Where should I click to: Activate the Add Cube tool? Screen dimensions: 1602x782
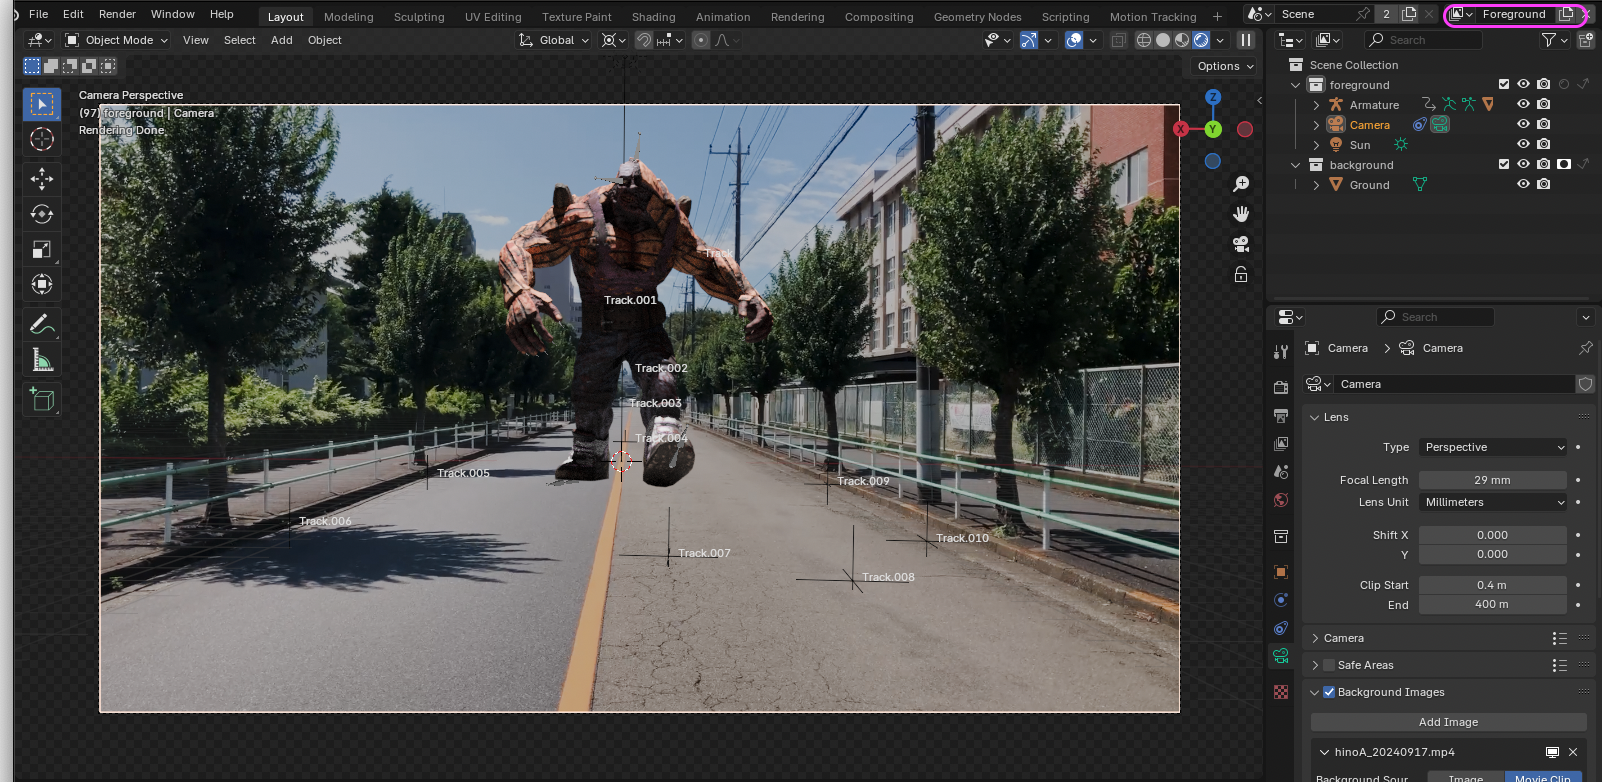point(42,400)
